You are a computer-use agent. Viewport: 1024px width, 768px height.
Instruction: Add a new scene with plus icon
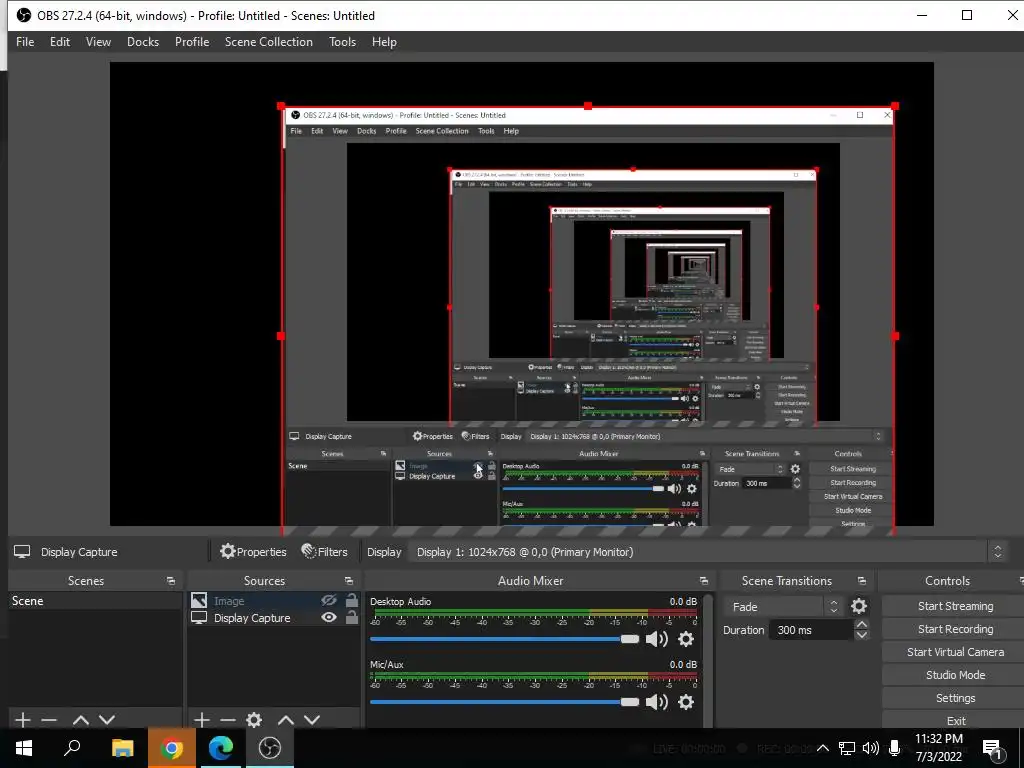pyautogui.click(x=23, y=720)
